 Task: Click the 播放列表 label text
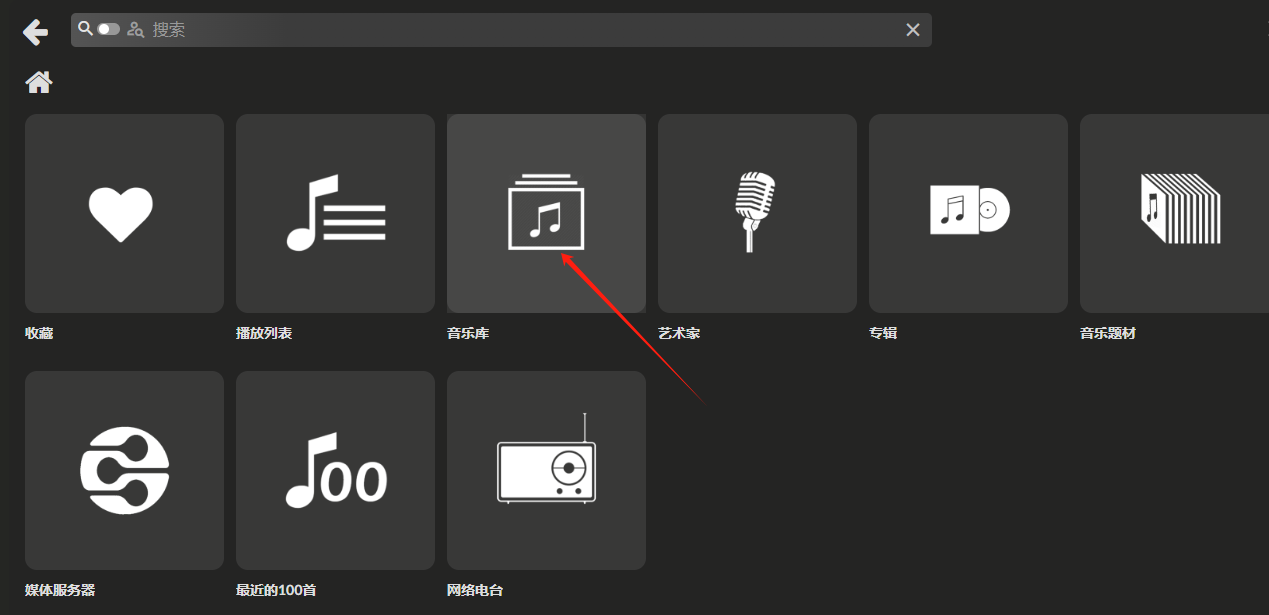[264, 333]
